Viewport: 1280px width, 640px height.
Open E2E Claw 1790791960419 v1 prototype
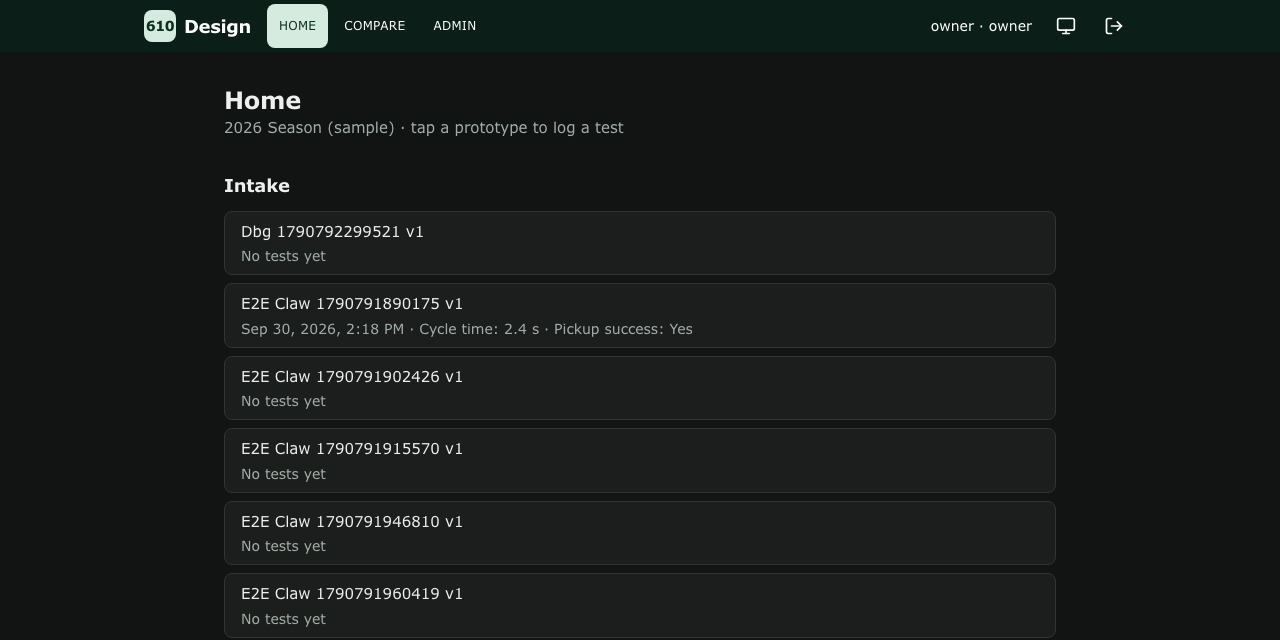coord(640,606)
